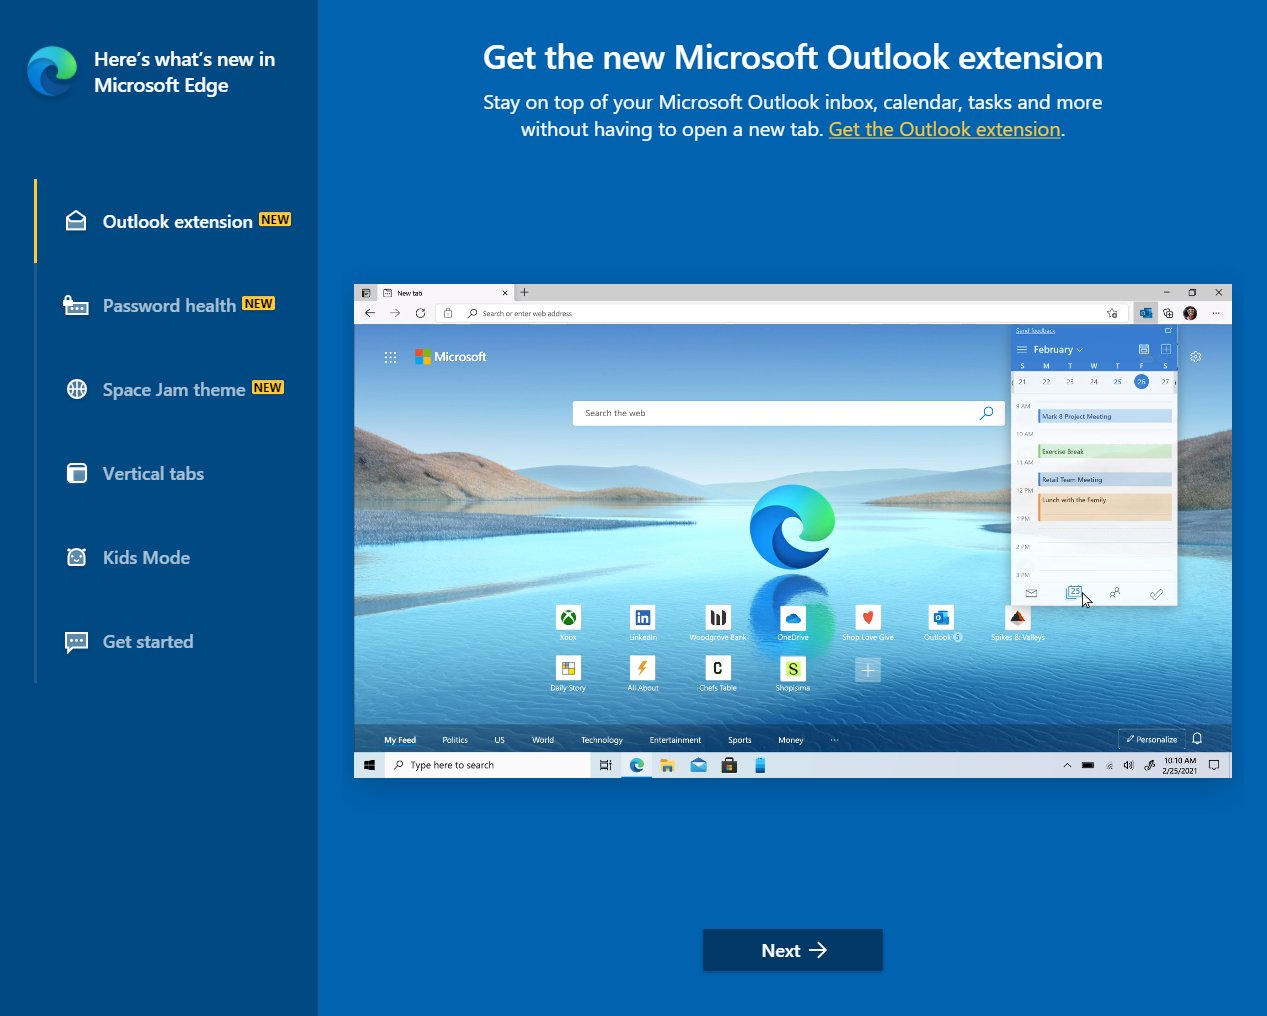Select the My Feed tab in preview
This screenshot has width=1267, height=1016.
click(400, 740)
